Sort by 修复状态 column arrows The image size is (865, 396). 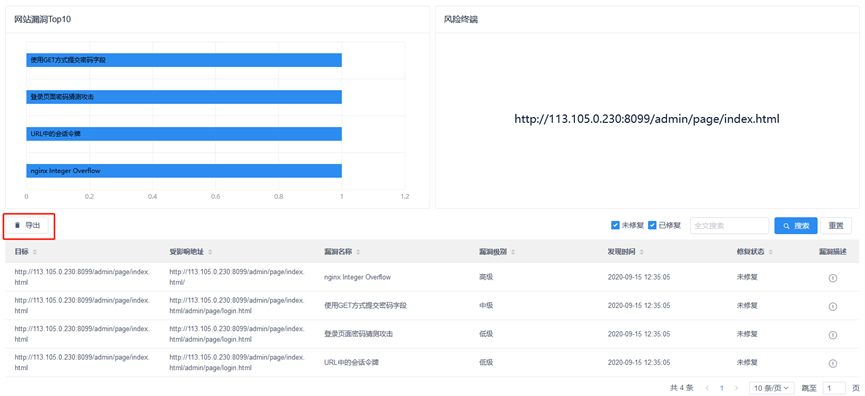(770, 252)
